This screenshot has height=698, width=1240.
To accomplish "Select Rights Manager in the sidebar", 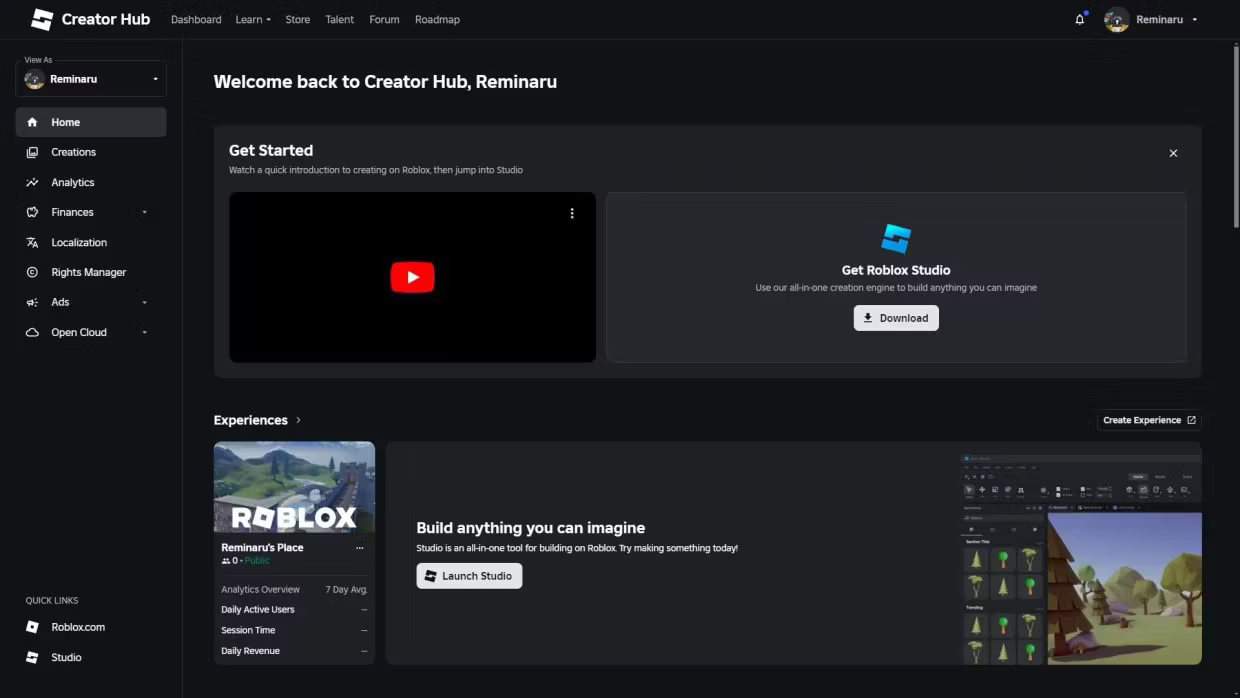I will click(x=91, y=272).
